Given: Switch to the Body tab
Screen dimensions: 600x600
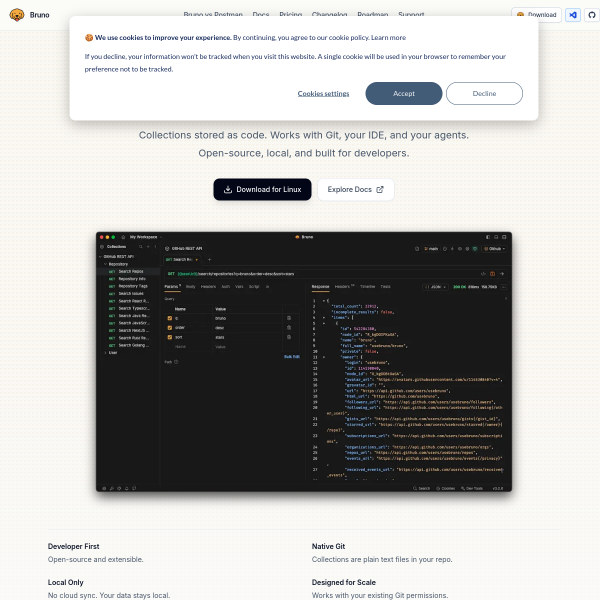Looking at the screenshot, I should [x=191, y=287].
